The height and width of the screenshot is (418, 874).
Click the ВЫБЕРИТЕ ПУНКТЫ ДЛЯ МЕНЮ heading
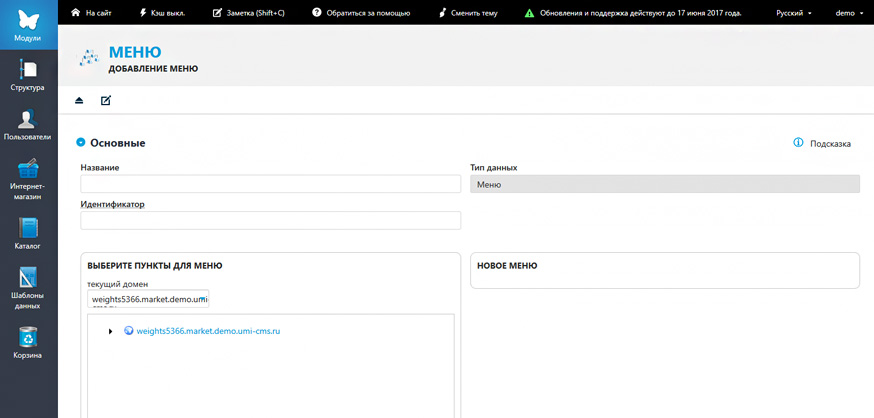coord(155,266)
